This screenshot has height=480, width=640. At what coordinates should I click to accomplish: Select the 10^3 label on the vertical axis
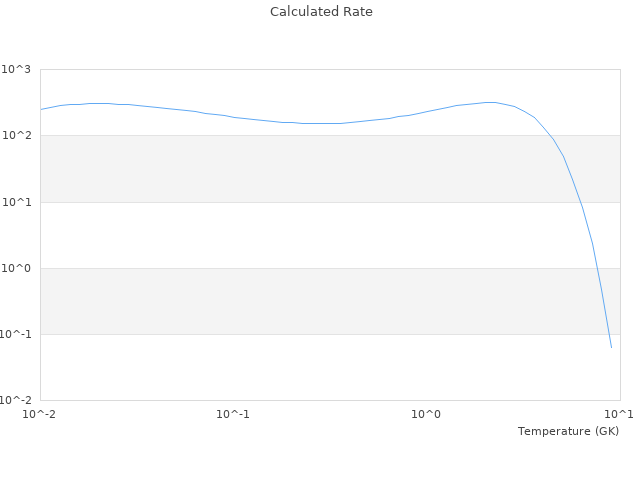click(16, 69)
